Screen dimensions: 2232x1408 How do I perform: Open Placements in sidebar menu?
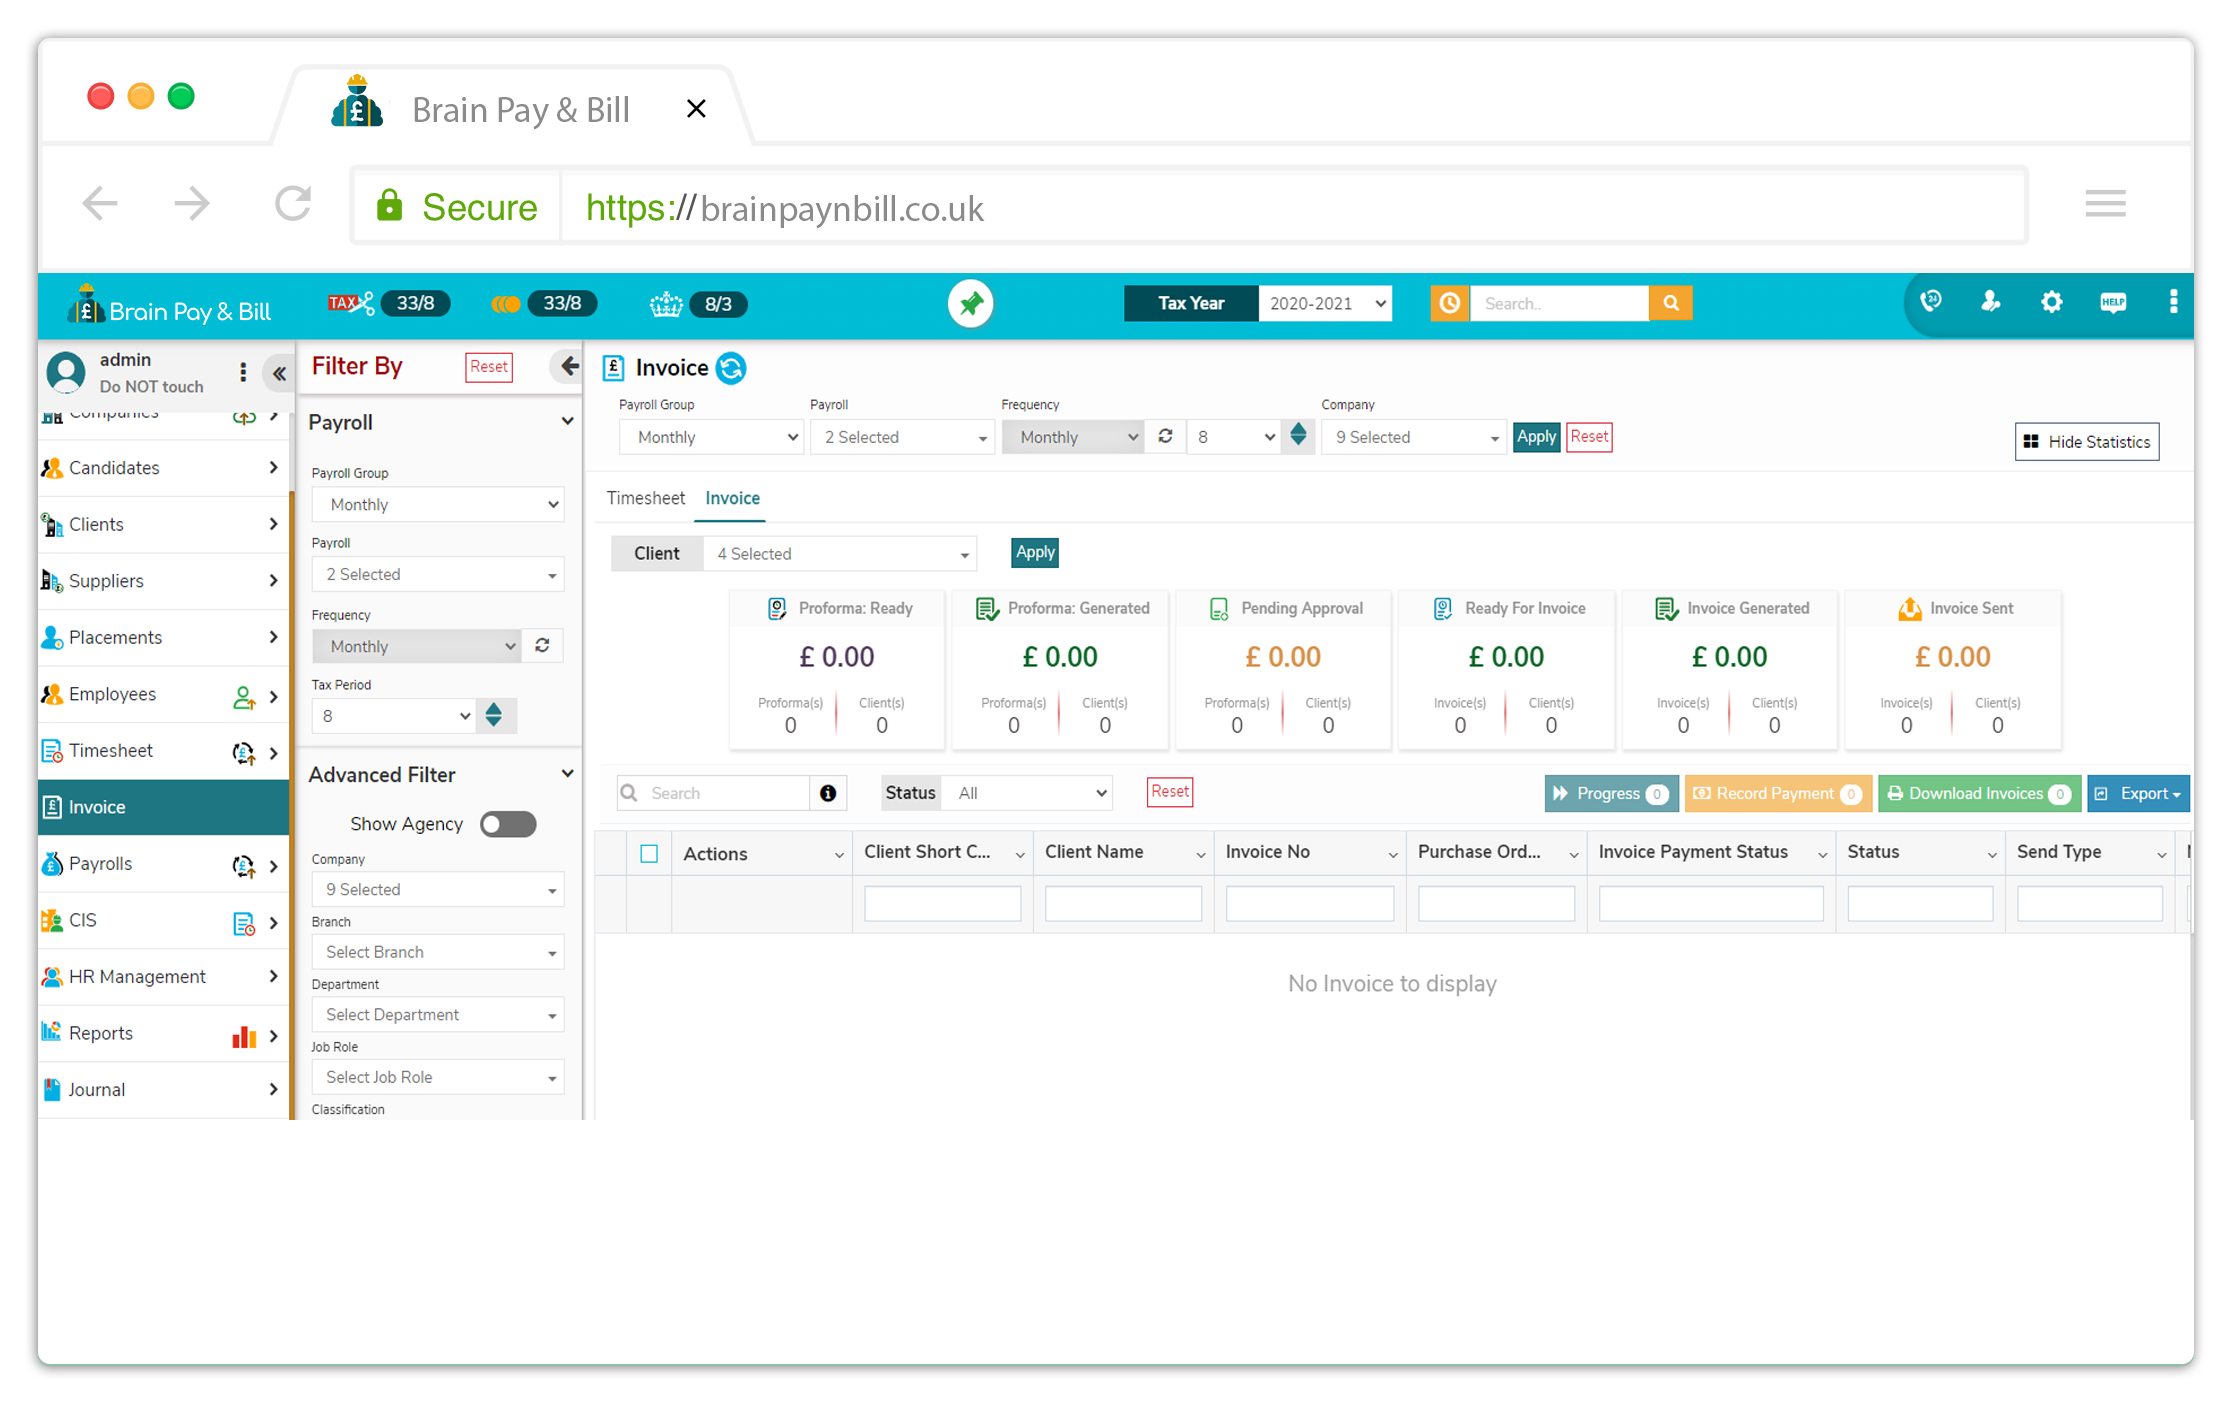164,637
